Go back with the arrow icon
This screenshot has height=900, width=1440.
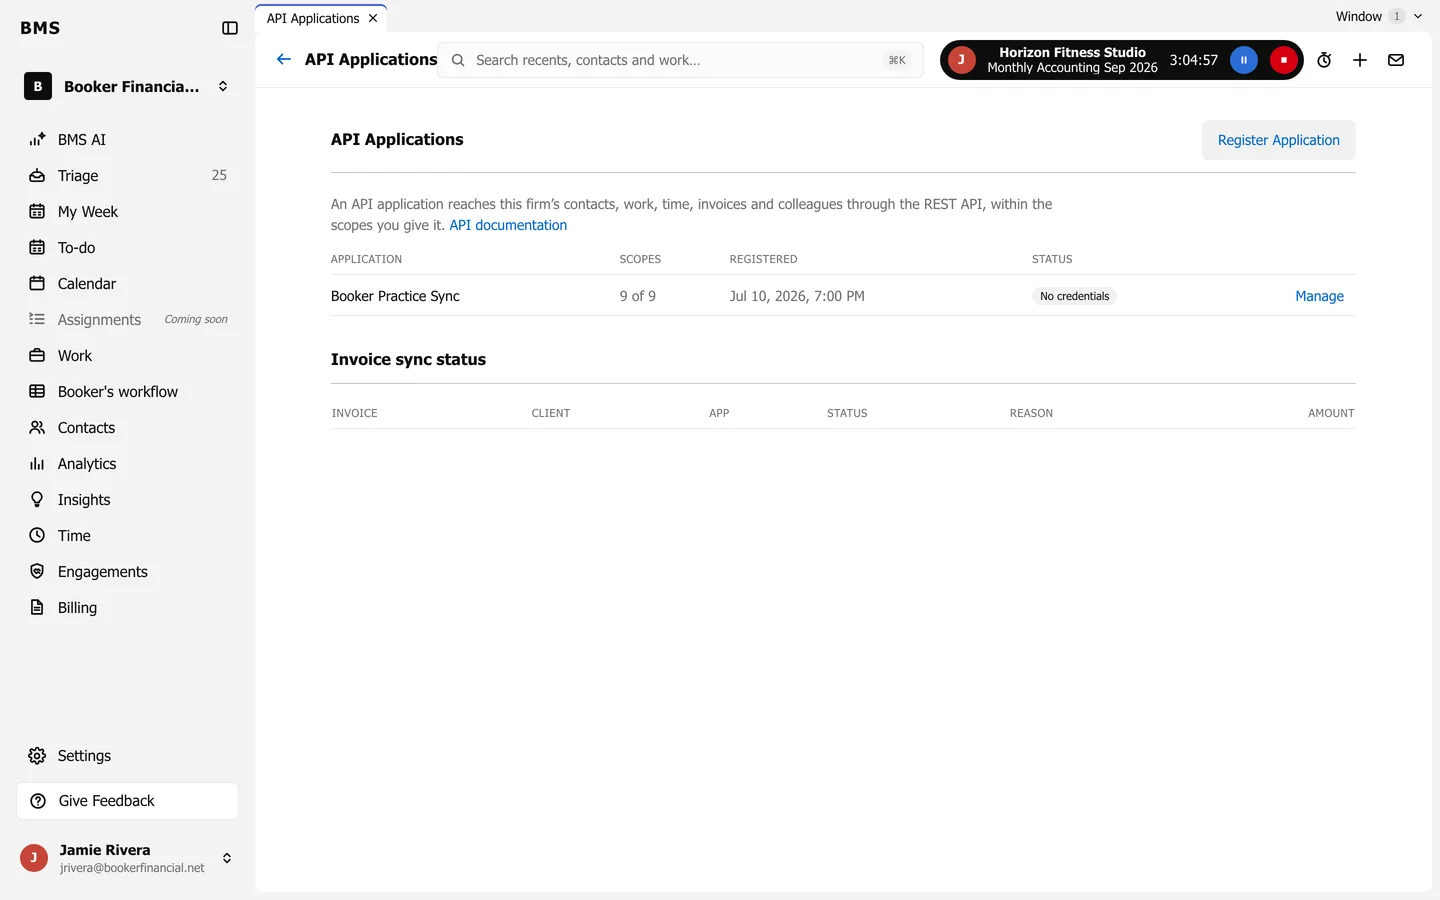pyautogui.click(x=284, y=60)
